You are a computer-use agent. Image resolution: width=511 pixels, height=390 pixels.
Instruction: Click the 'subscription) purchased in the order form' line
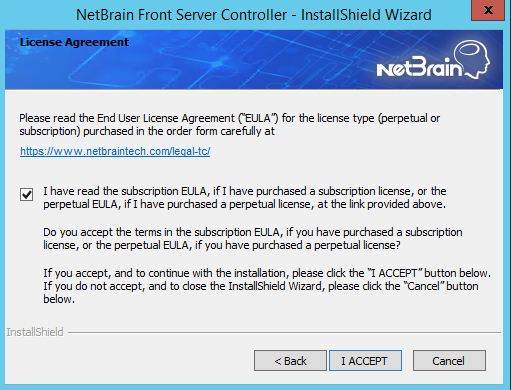pos(147,131)
